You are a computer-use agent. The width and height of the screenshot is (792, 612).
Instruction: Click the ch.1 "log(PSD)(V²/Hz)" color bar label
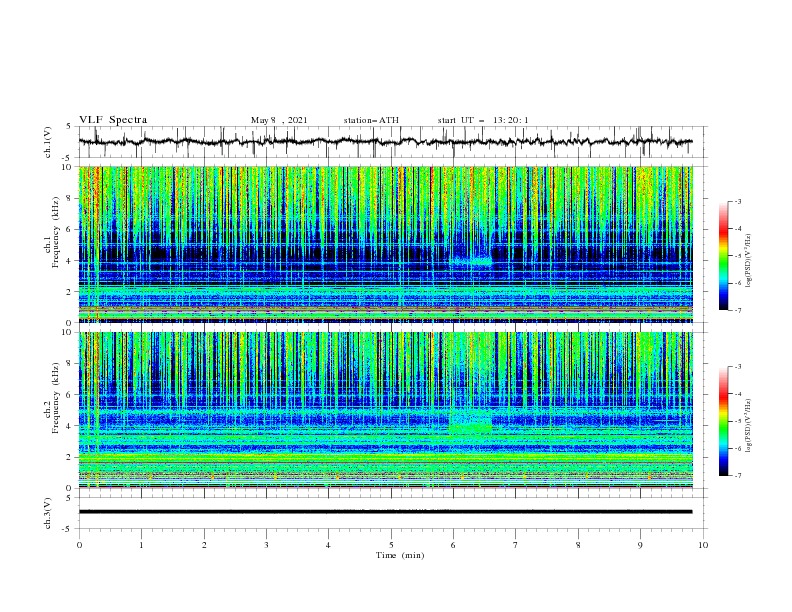point(749,261)
